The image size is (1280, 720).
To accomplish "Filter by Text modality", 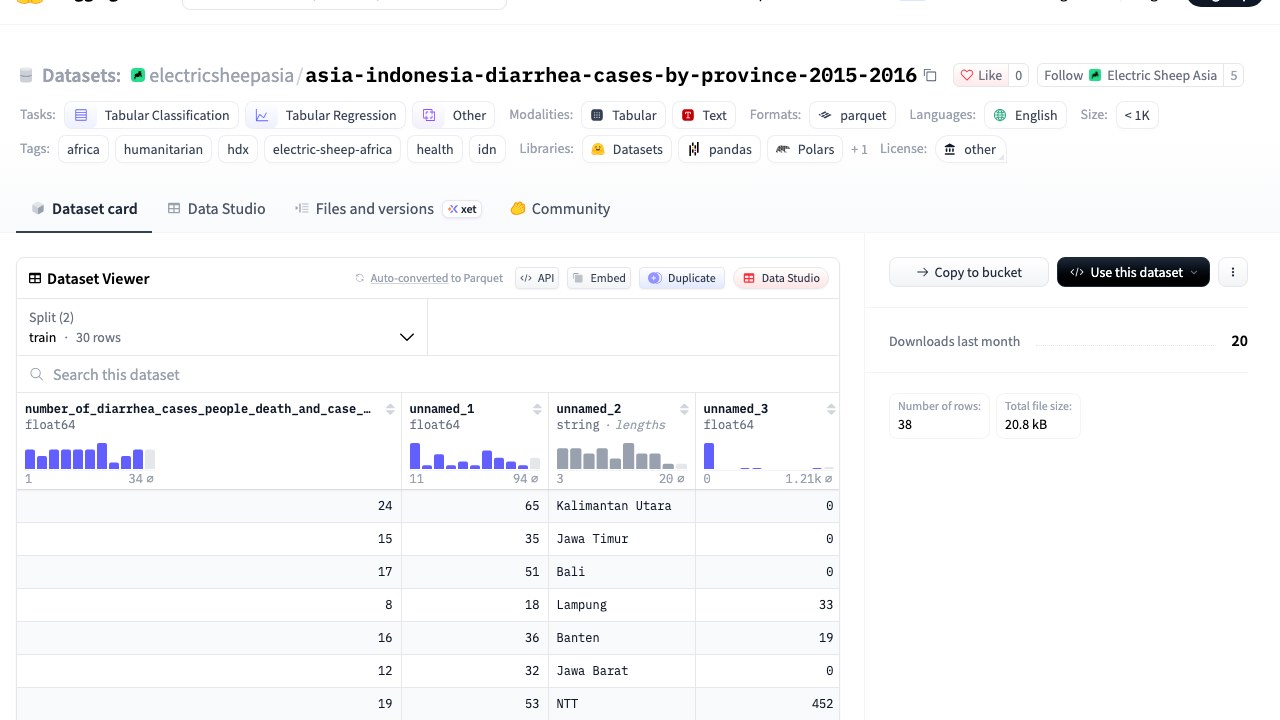I will (x=704, y=115).
